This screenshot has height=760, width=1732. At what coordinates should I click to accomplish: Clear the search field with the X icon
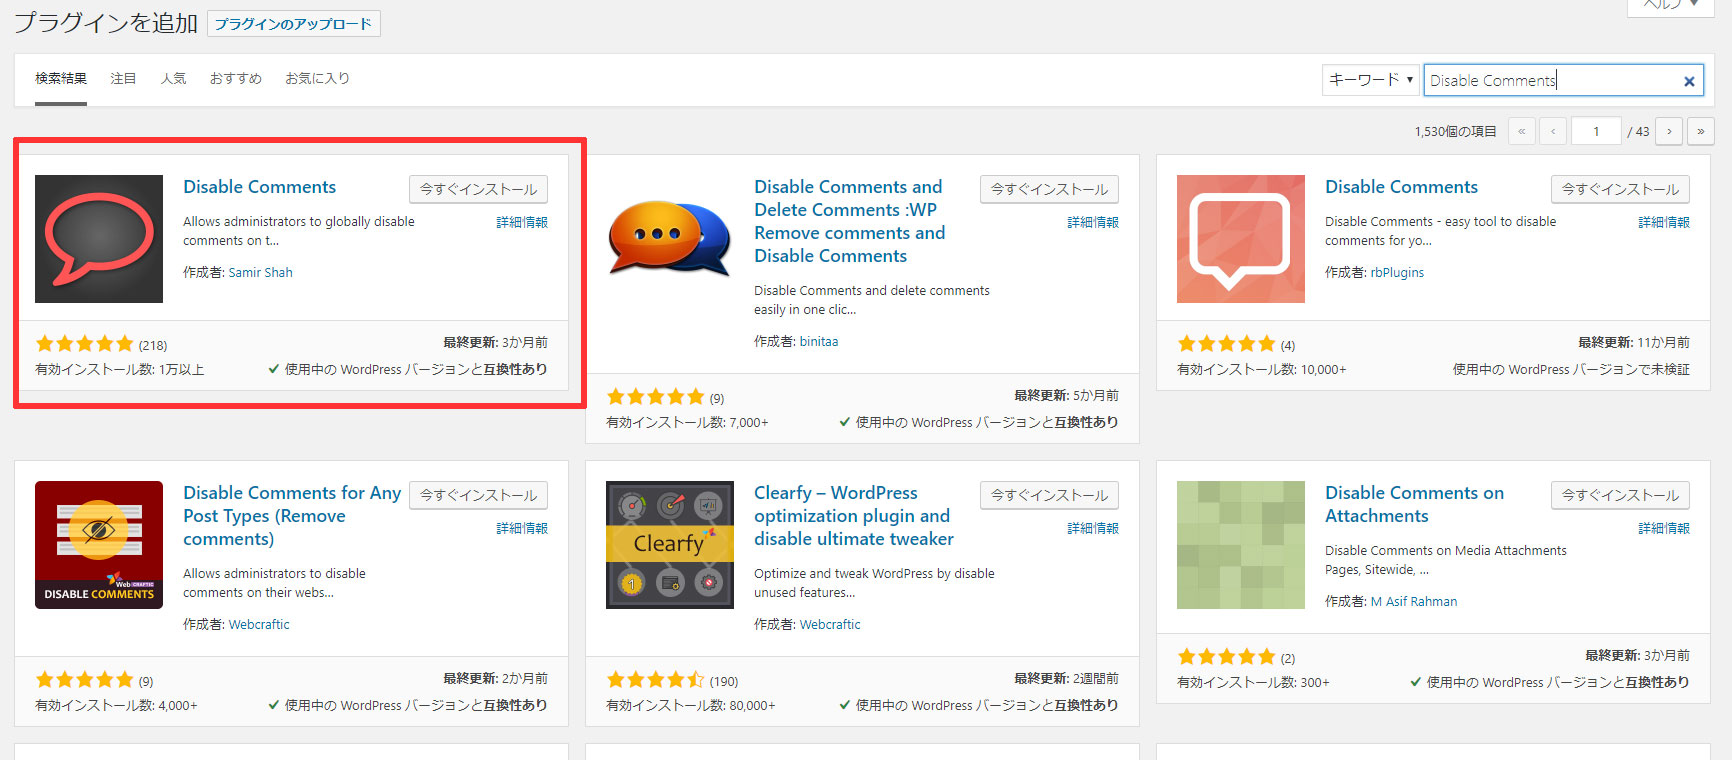(1689, 81)
